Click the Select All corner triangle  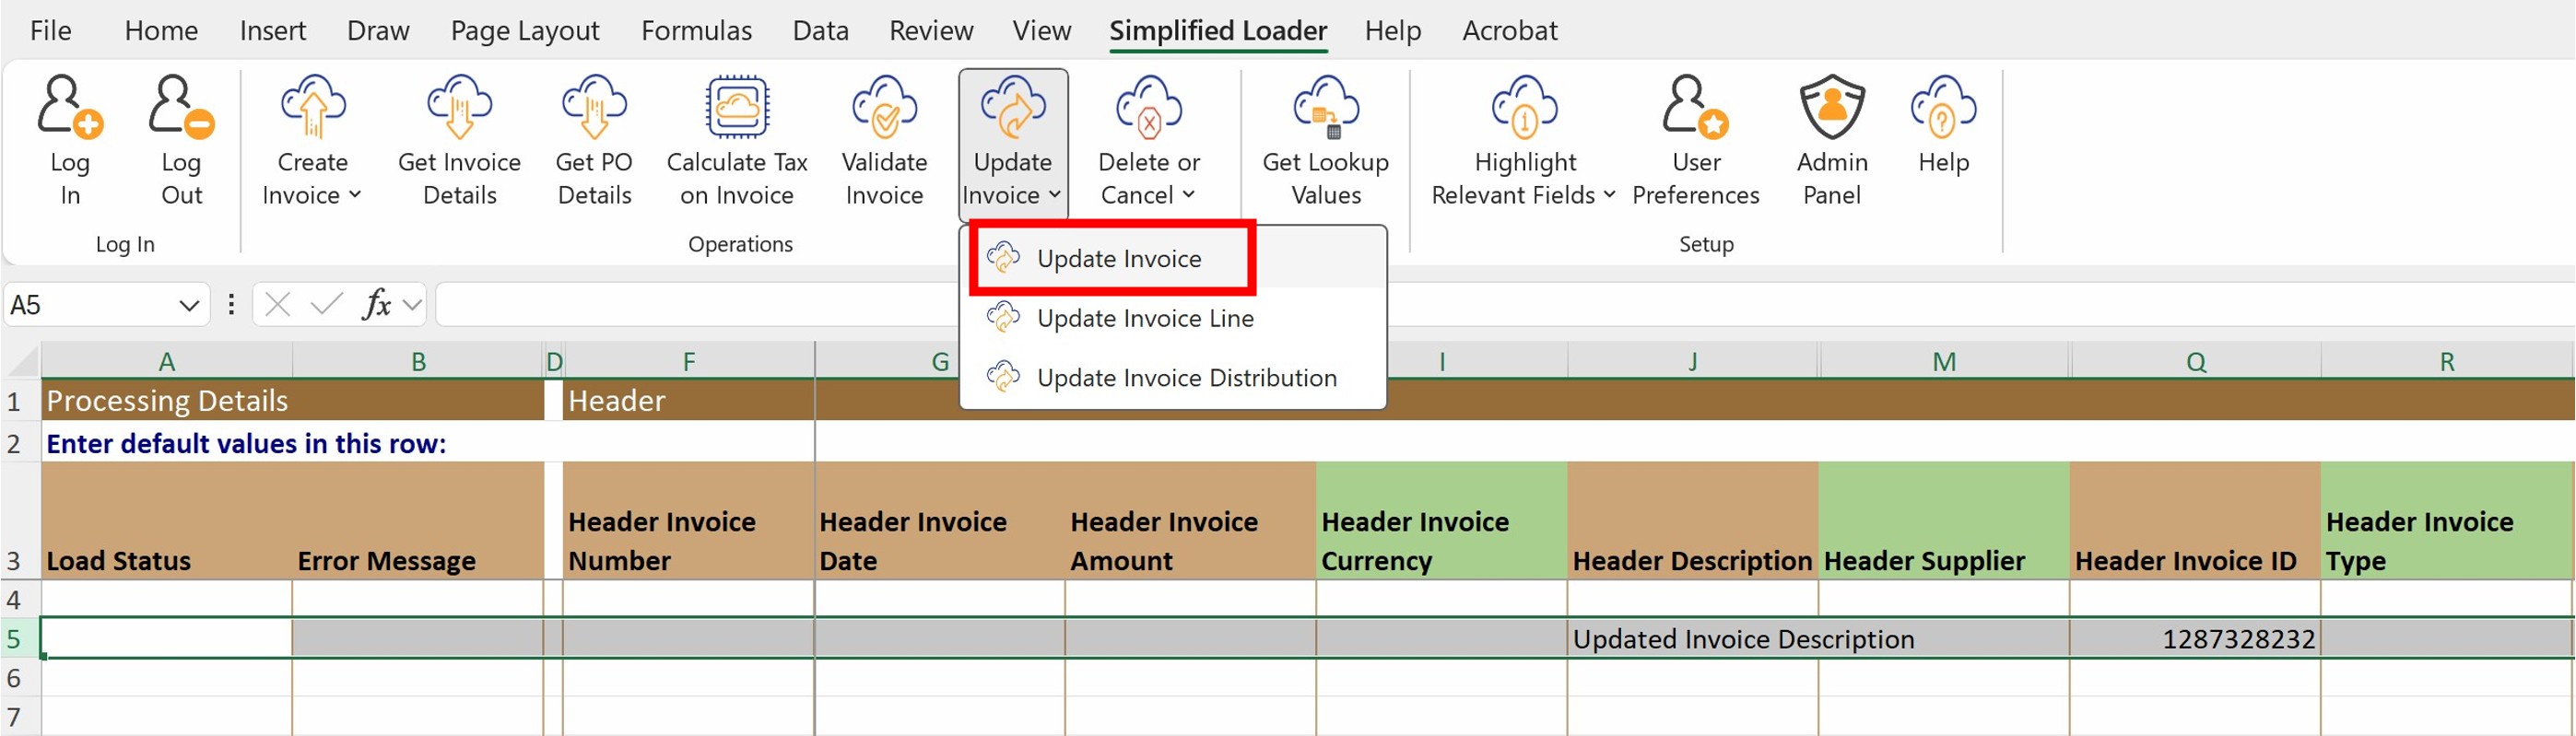click(x=24, y=361)
